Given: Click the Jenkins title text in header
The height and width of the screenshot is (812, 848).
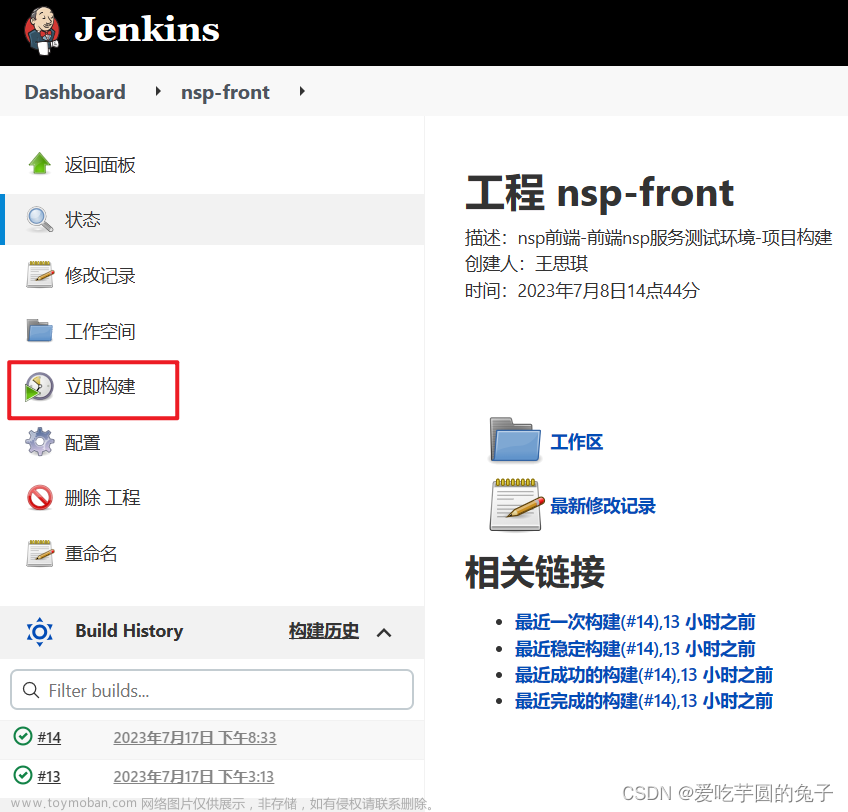Looking at the screenshot, I should (x=147, y=29).
